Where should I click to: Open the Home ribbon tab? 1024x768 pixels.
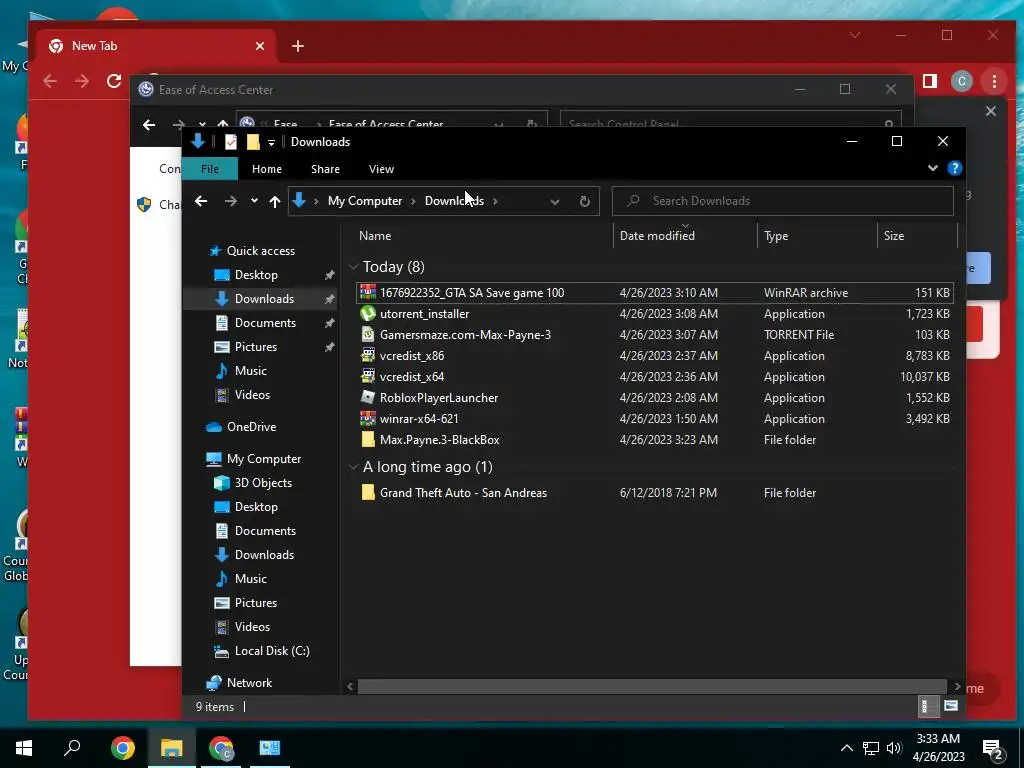tap(266, 169)
